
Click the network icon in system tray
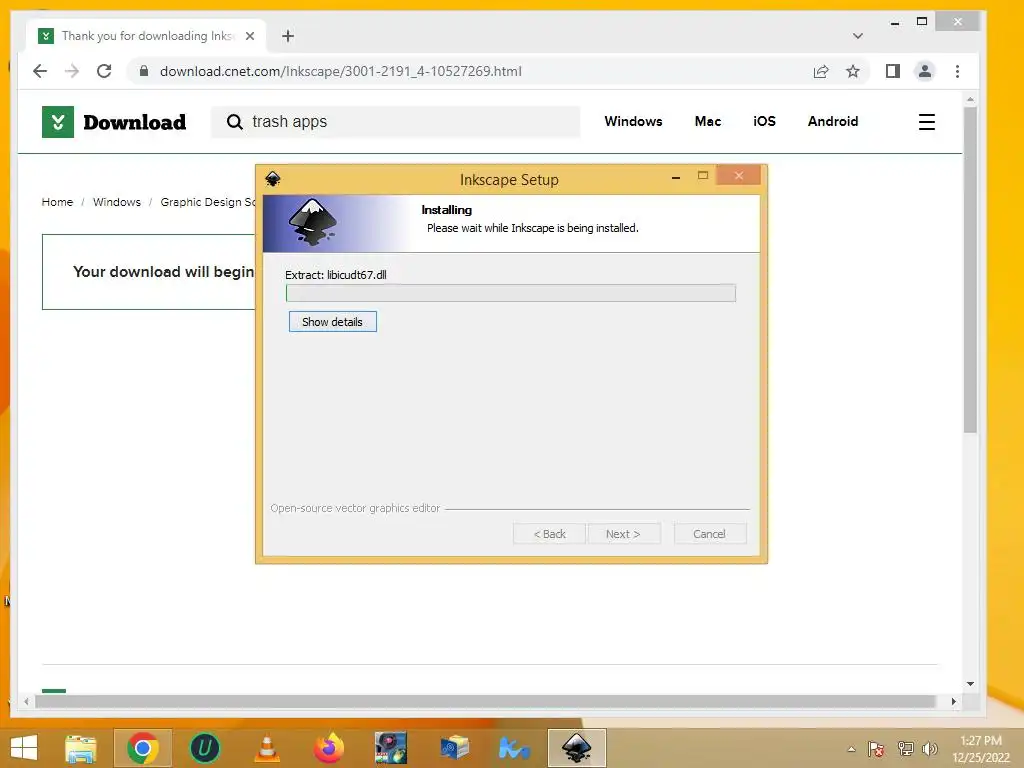[x=906, y=749]
